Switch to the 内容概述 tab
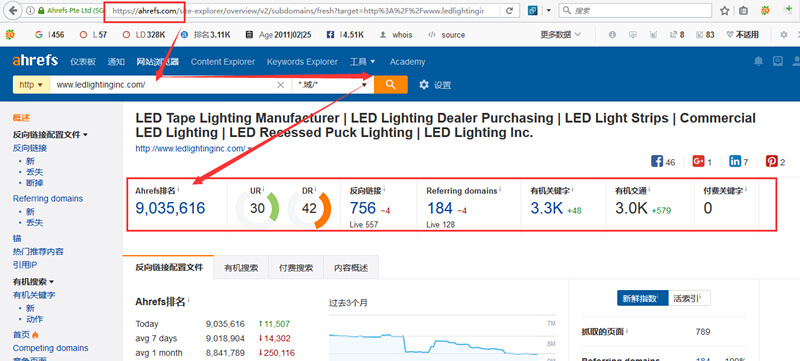 351,268
